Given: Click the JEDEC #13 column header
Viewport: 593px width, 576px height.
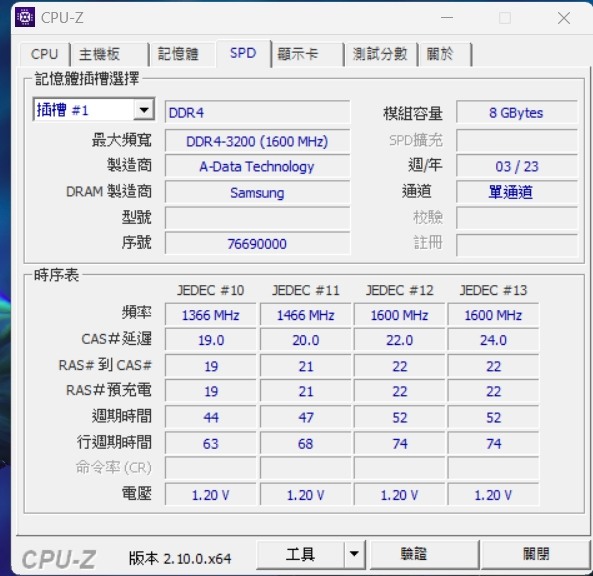Looking at the screenshot, I should 494,290.
